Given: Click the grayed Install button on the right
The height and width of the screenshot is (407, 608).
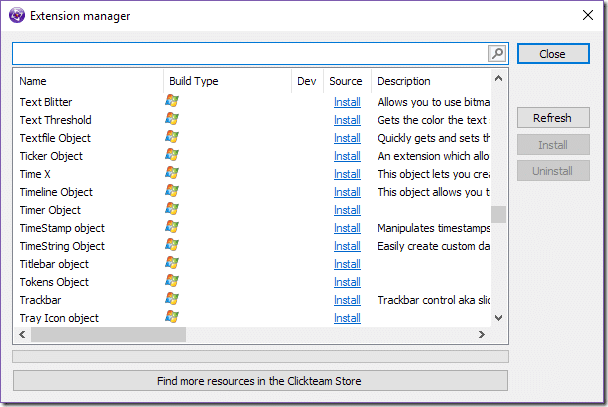Looking at the screenshot, I should (x=553, y=145).
